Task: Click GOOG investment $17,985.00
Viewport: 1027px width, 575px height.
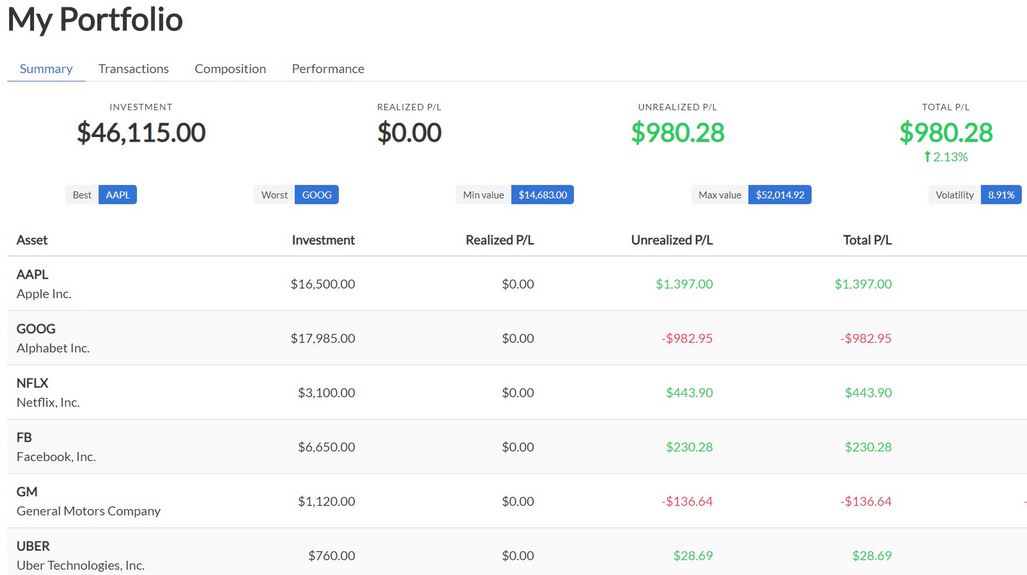Action: click(323, 339)
